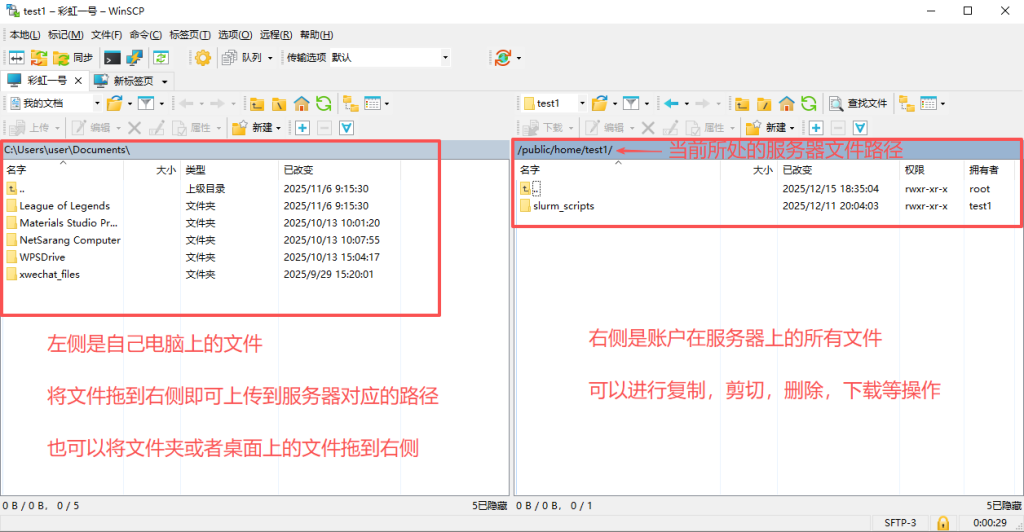
Task: Switch to the 新标签页 tab
Action: point(131,80)
